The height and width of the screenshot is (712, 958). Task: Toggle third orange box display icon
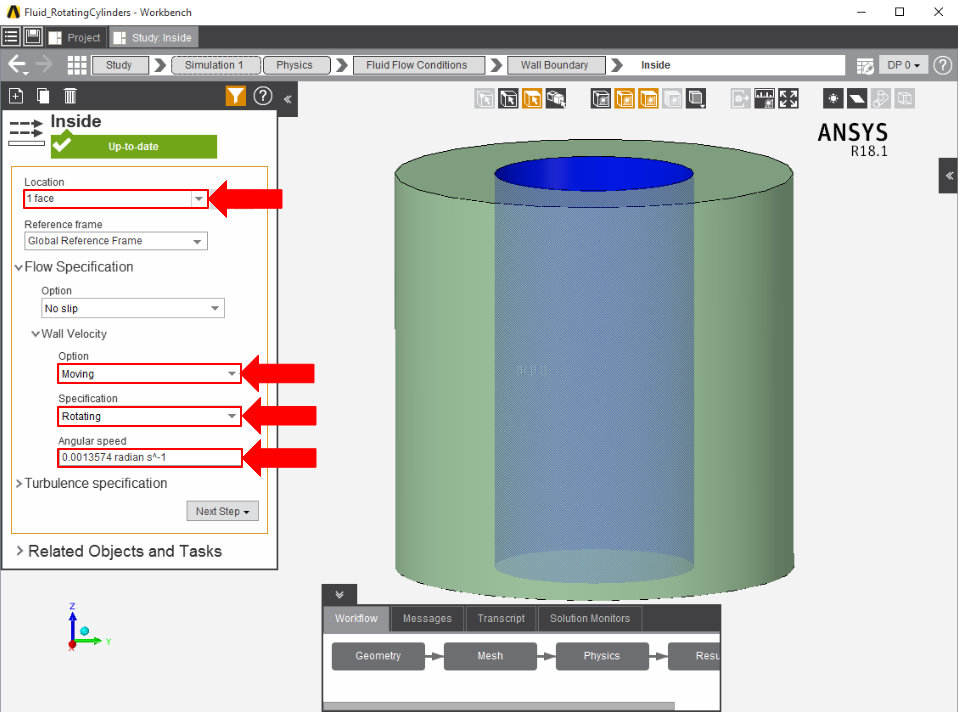(x=648, y=98)
